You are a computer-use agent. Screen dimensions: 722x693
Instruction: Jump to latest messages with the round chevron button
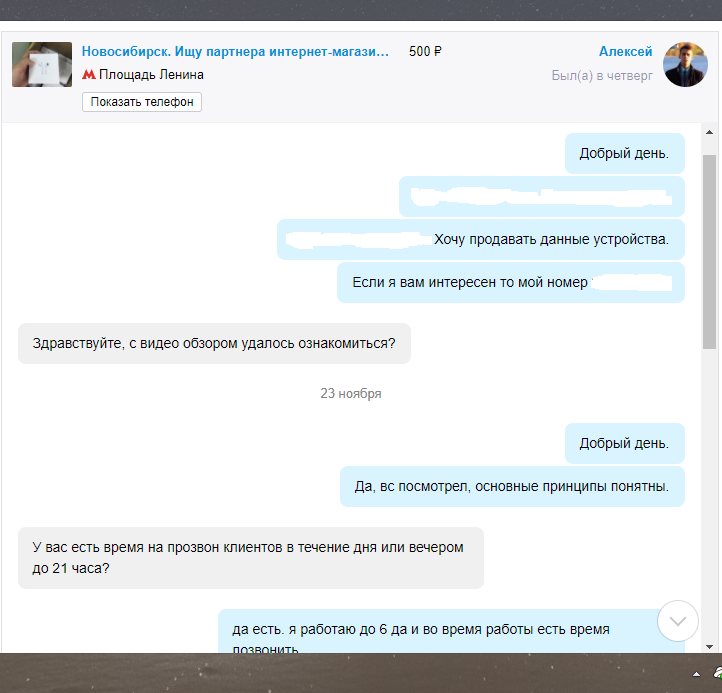coord(677,621)
